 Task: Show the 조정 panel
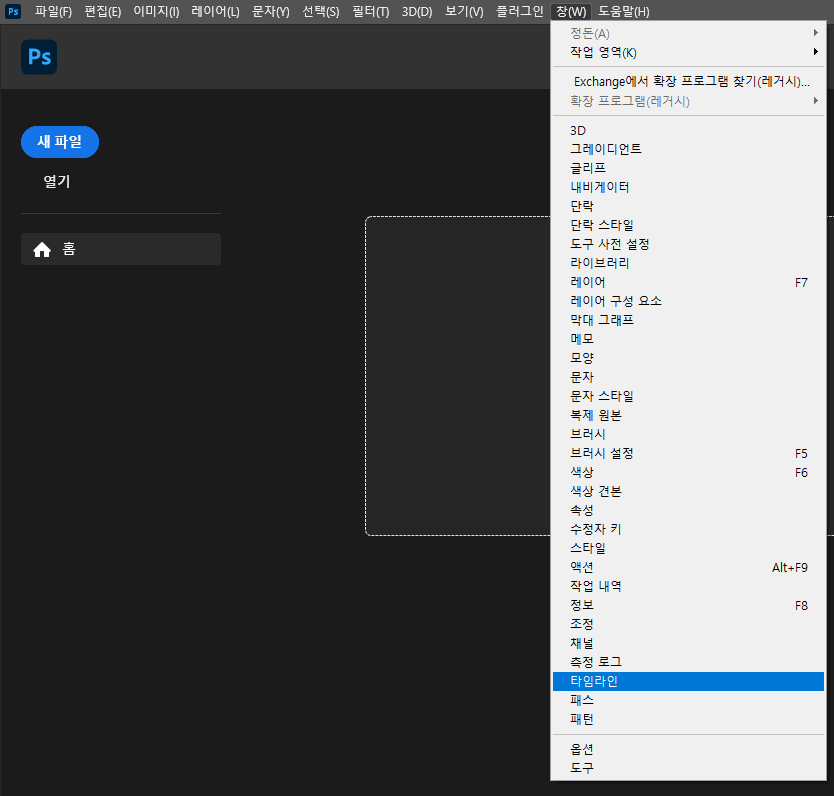click(x=688, y=624)
